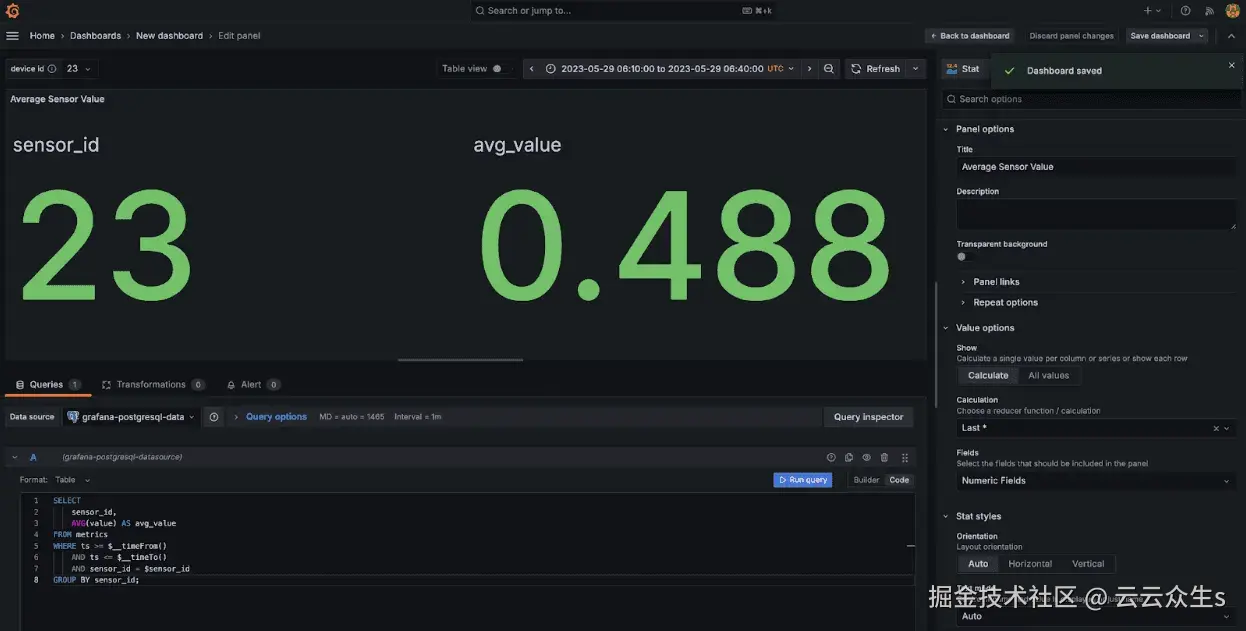Select All values in the Show option

coord(1048,376)
